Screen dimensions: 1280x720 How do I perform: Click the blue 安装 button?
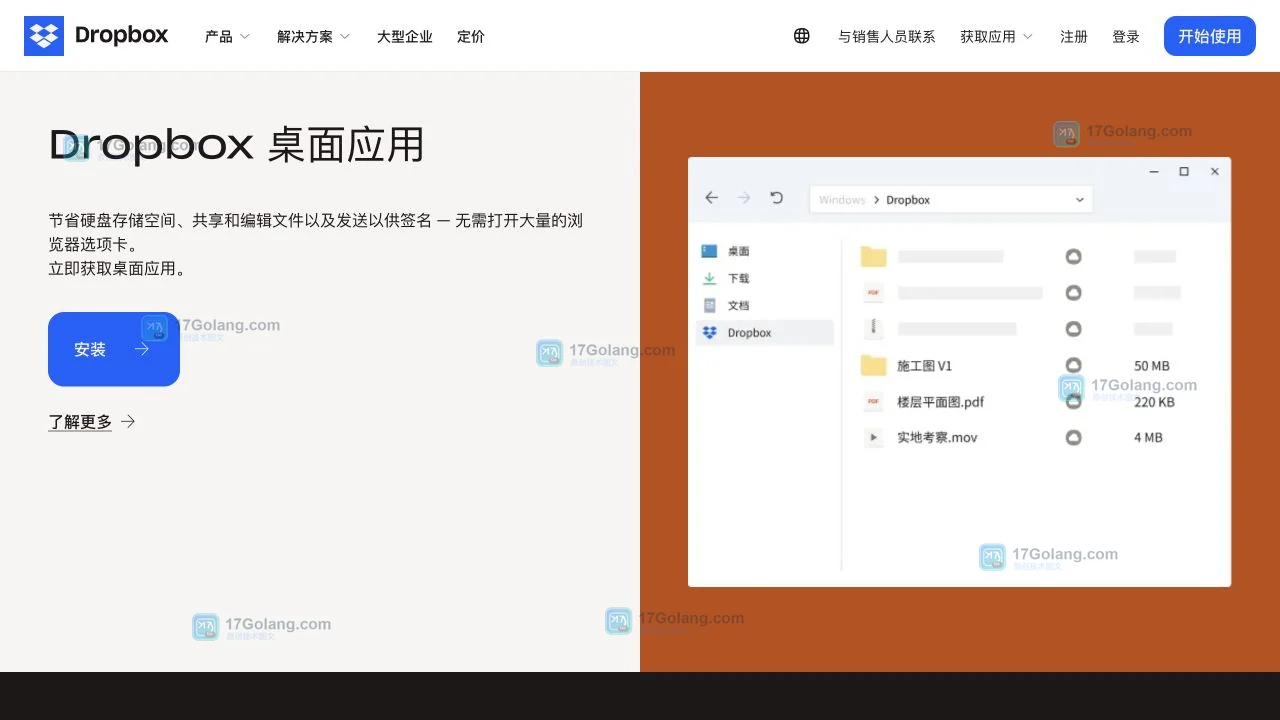[x=114, y=349]
